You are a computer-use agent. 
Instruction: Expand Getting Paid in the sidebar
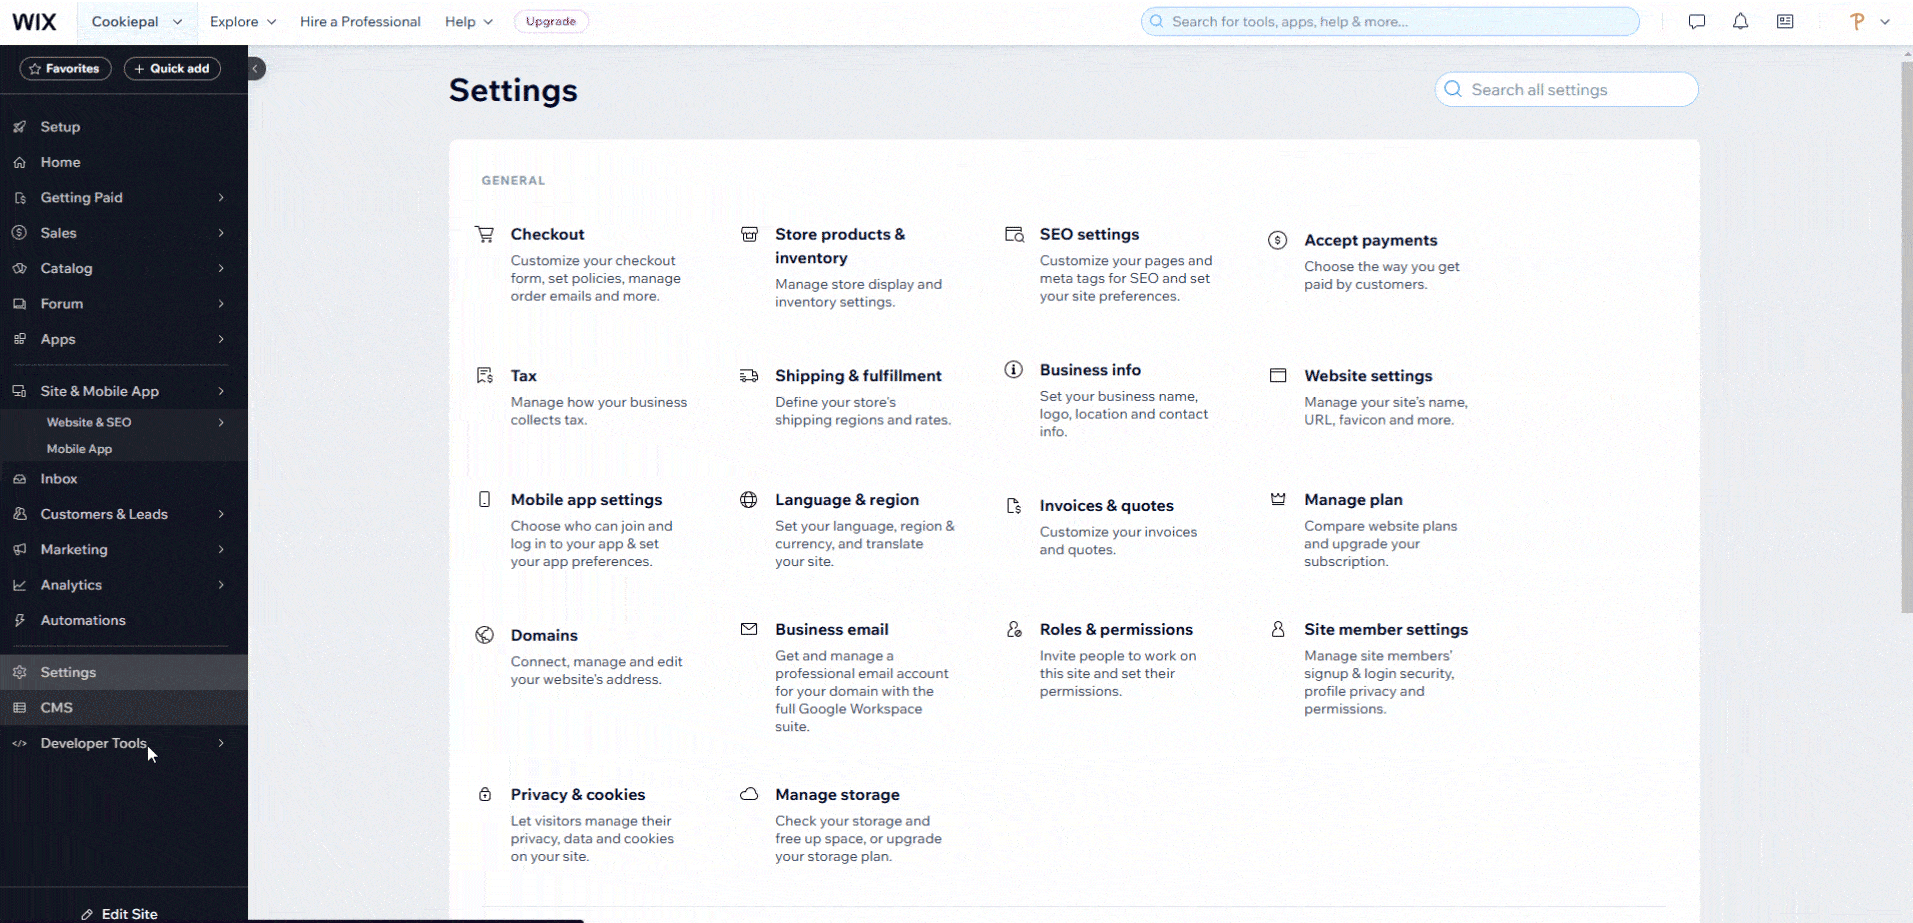[x=120, y=198]
